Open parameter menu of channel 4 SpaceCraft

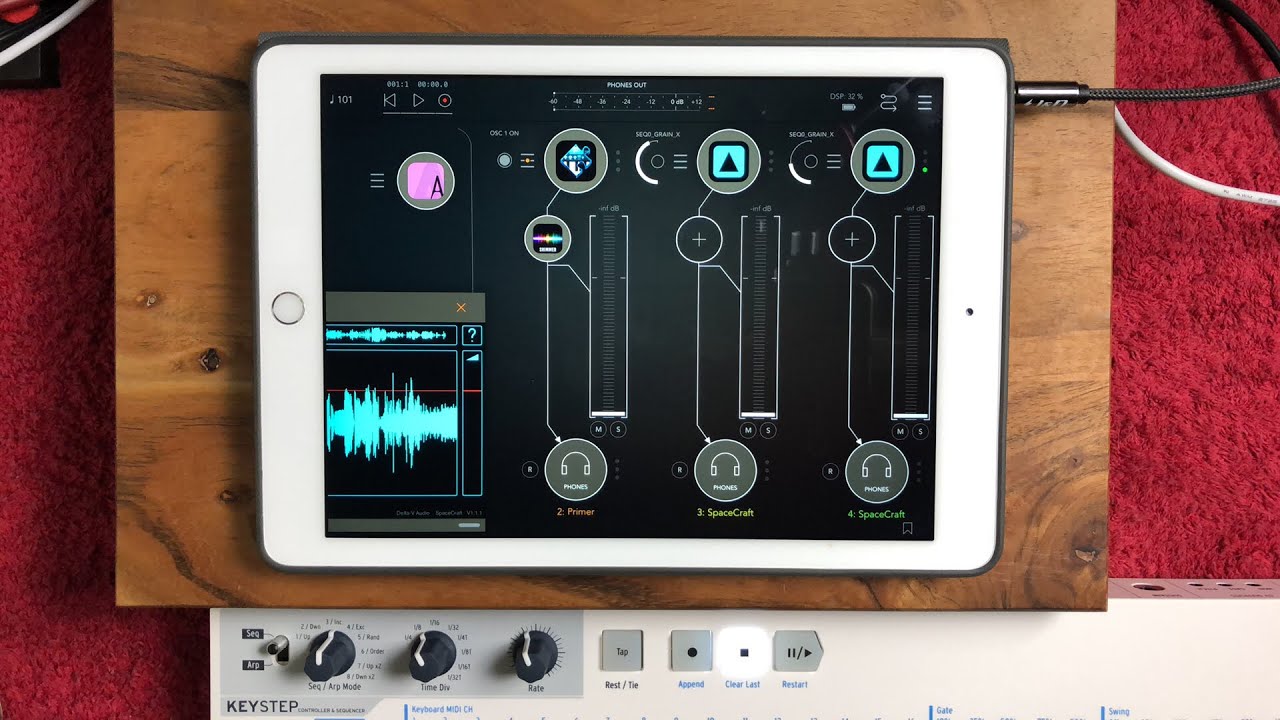tap(834, 162)
